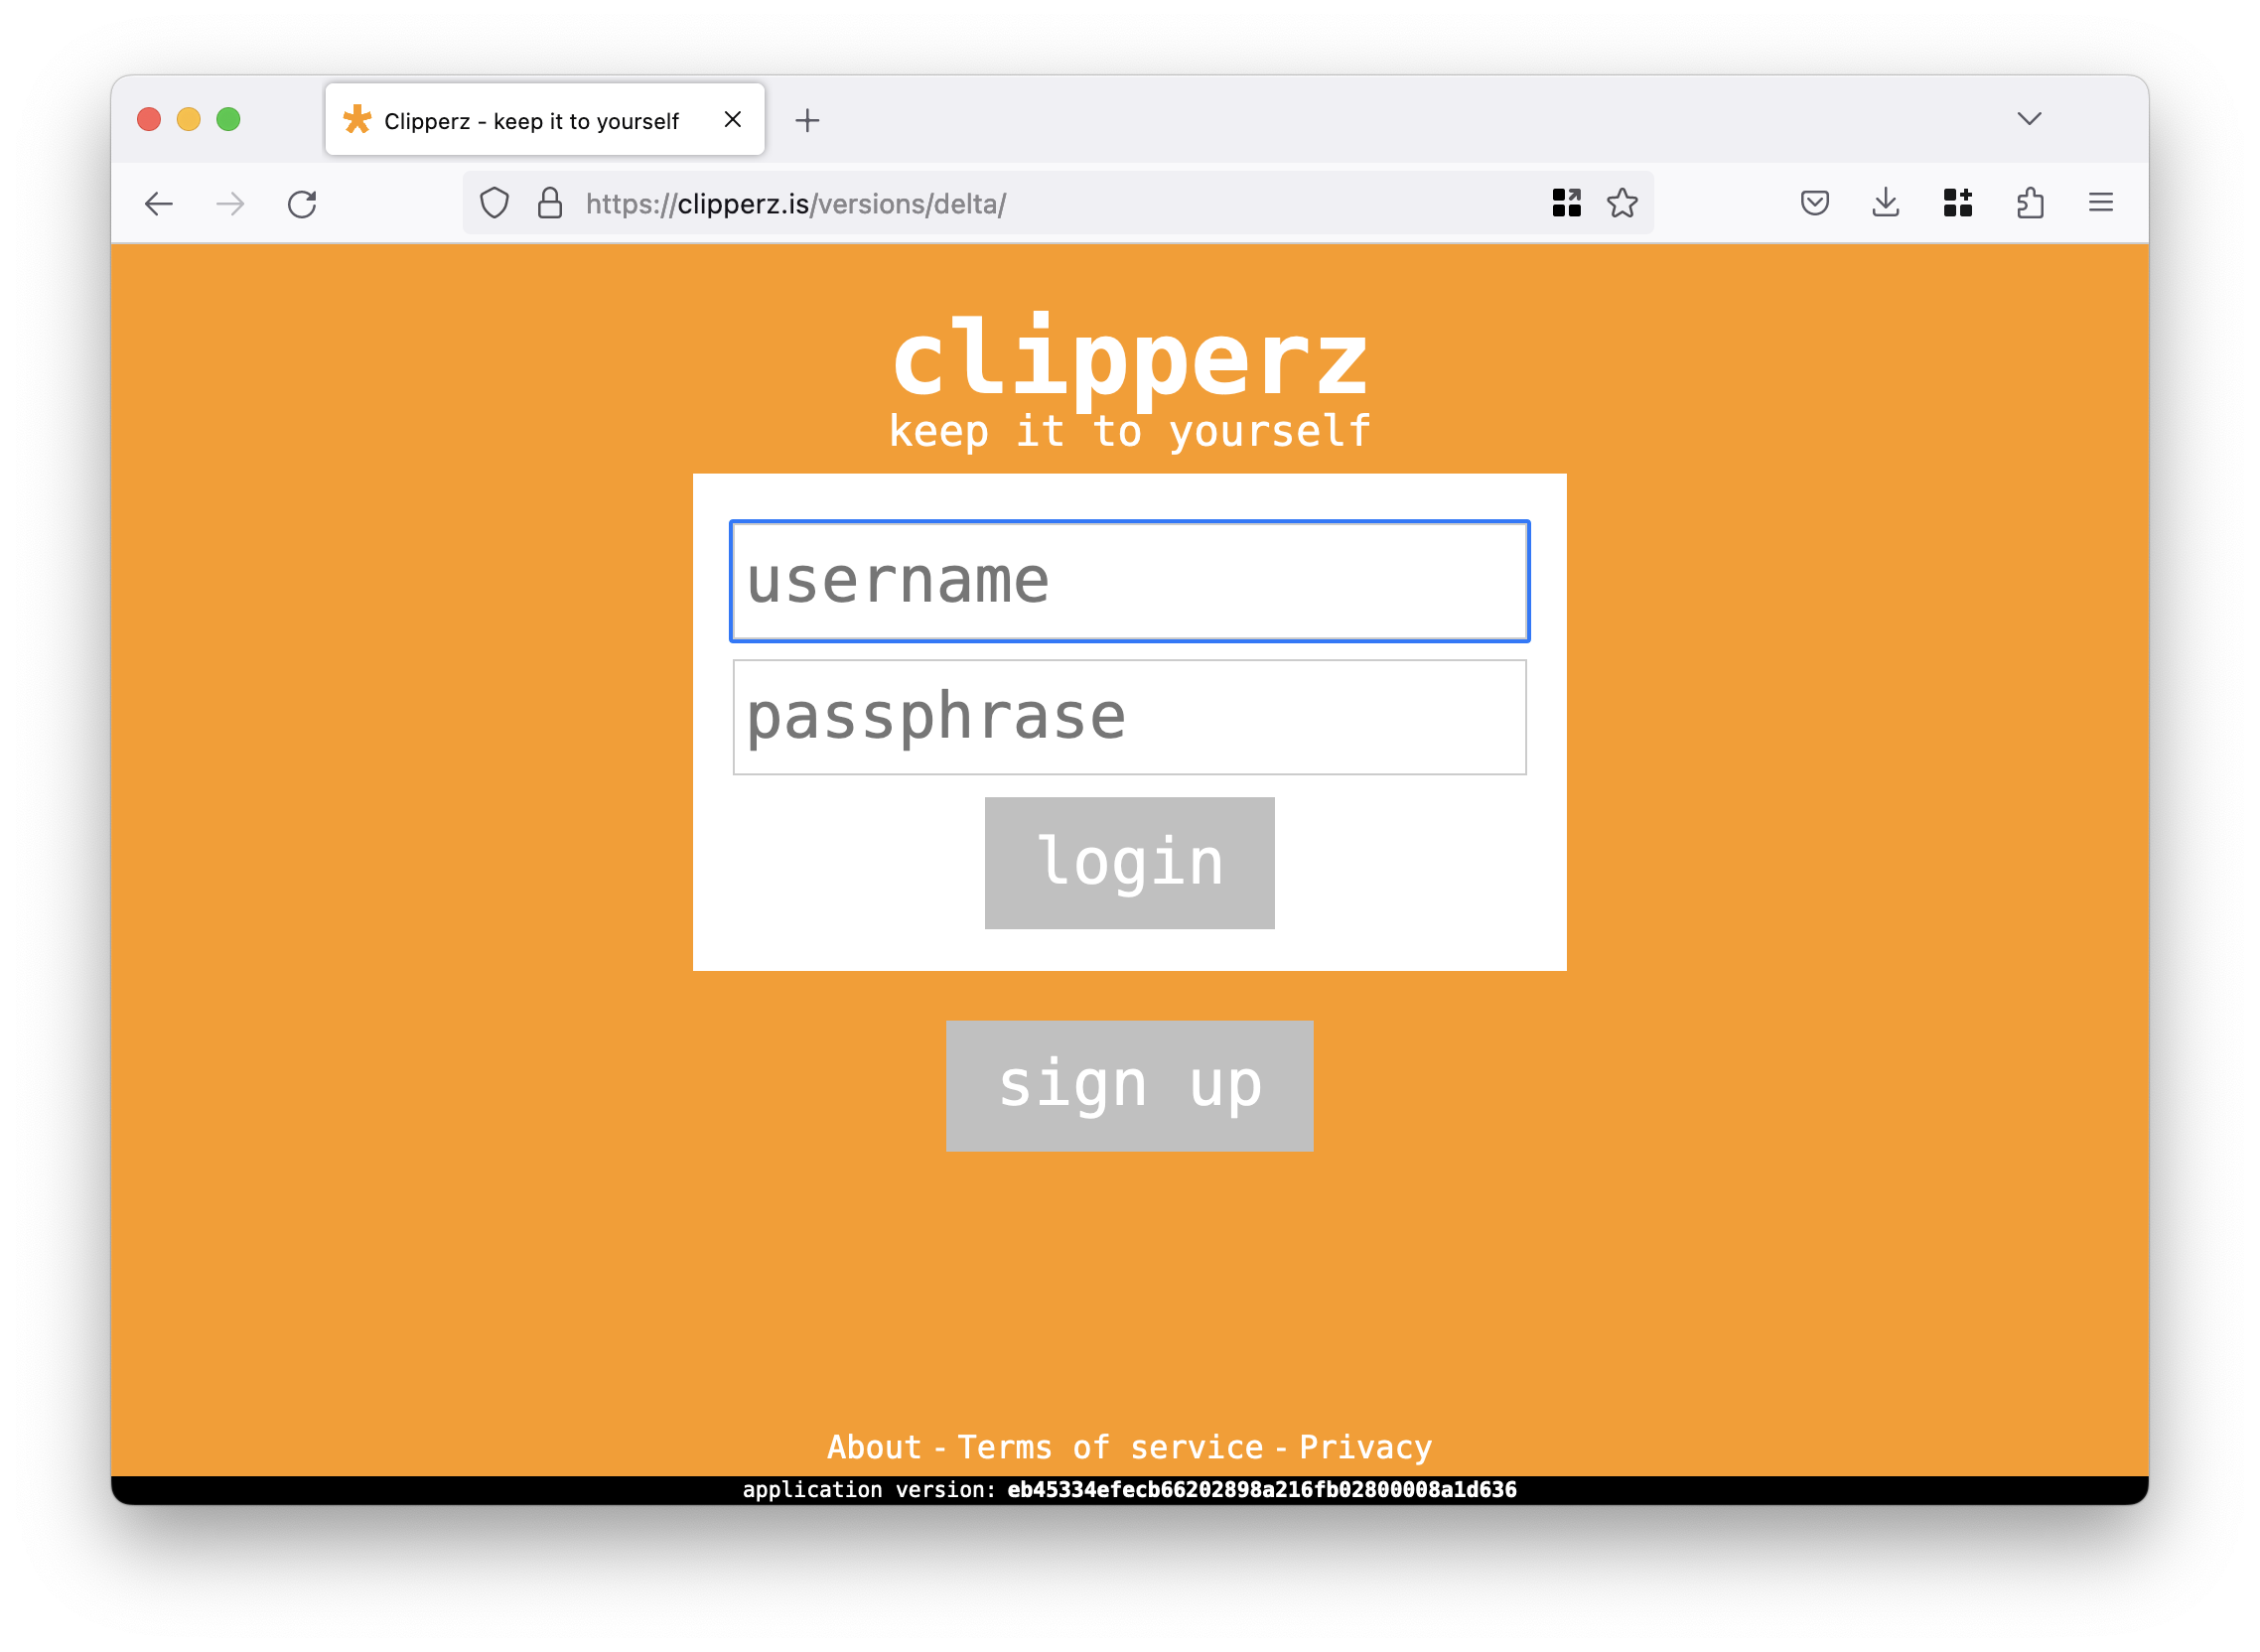Click the Pocket save icon in toolbar
2260x1652 pixels.
tap(1816, 204)
